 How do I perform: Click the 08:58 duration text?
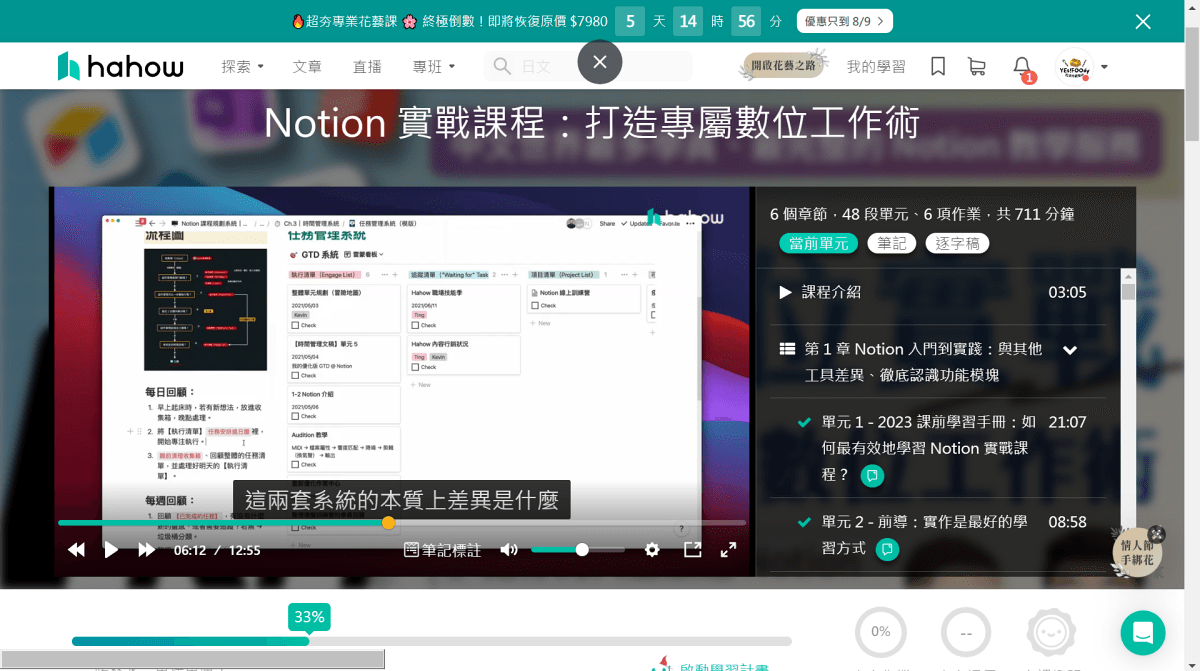pos(1067,522)
